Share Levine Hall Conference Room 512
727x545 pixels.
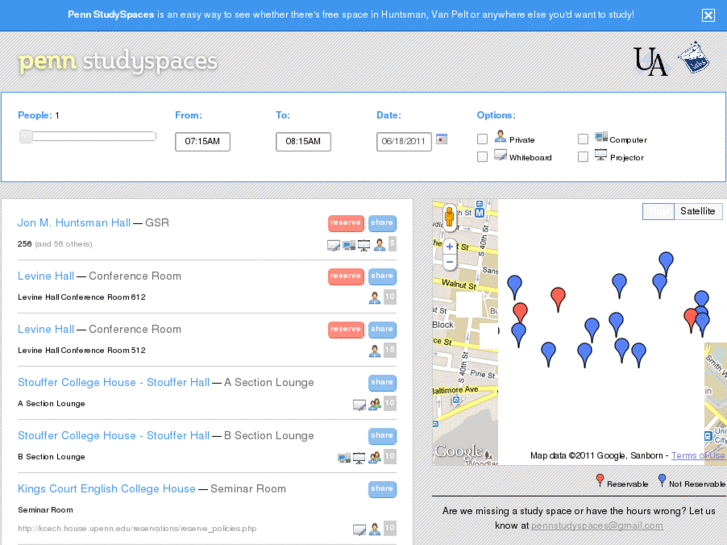click(x=382, y=329)
